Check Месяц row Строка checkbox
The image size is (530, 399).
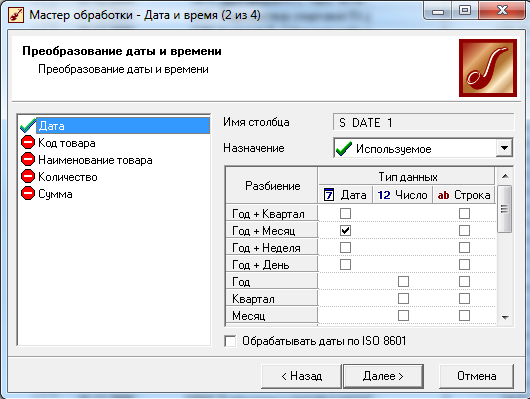[464, 315]
